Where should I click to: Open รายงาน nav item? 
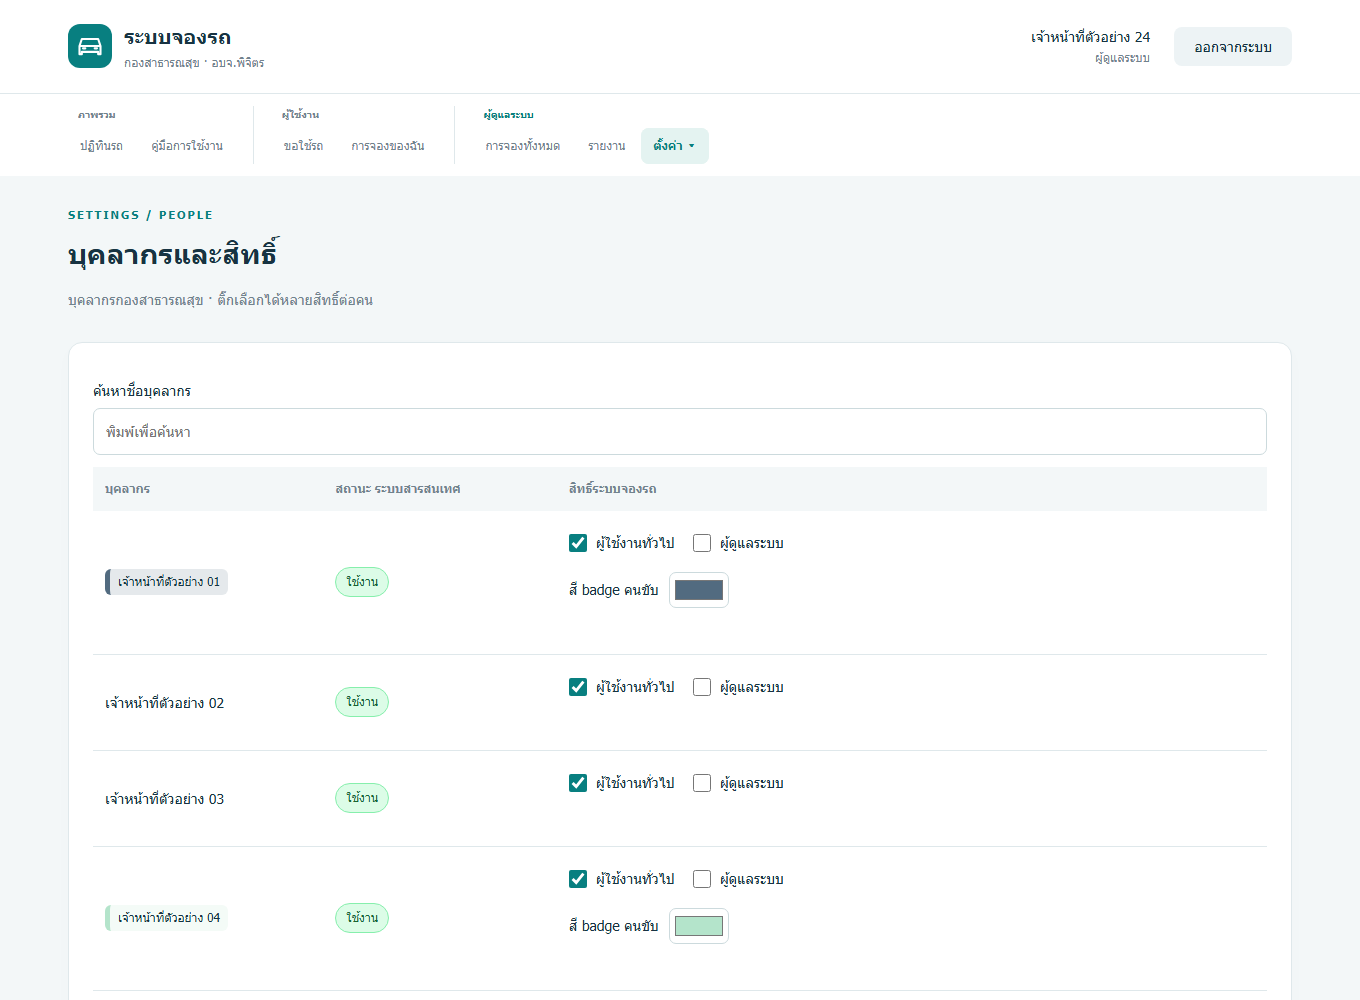click(x=607, y=146)
